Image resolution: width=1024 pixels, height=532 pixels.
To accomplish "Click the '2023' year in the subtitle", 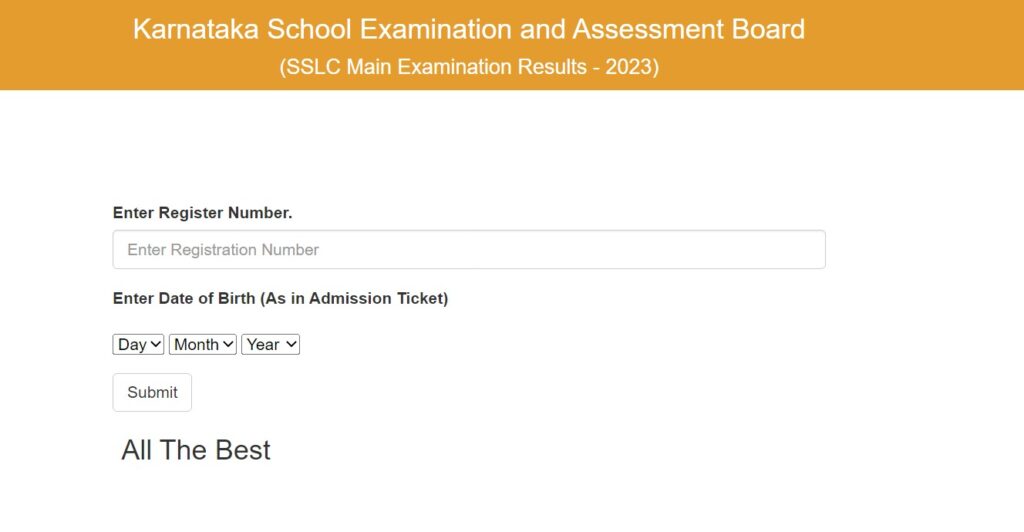I will tap(629, 67).
